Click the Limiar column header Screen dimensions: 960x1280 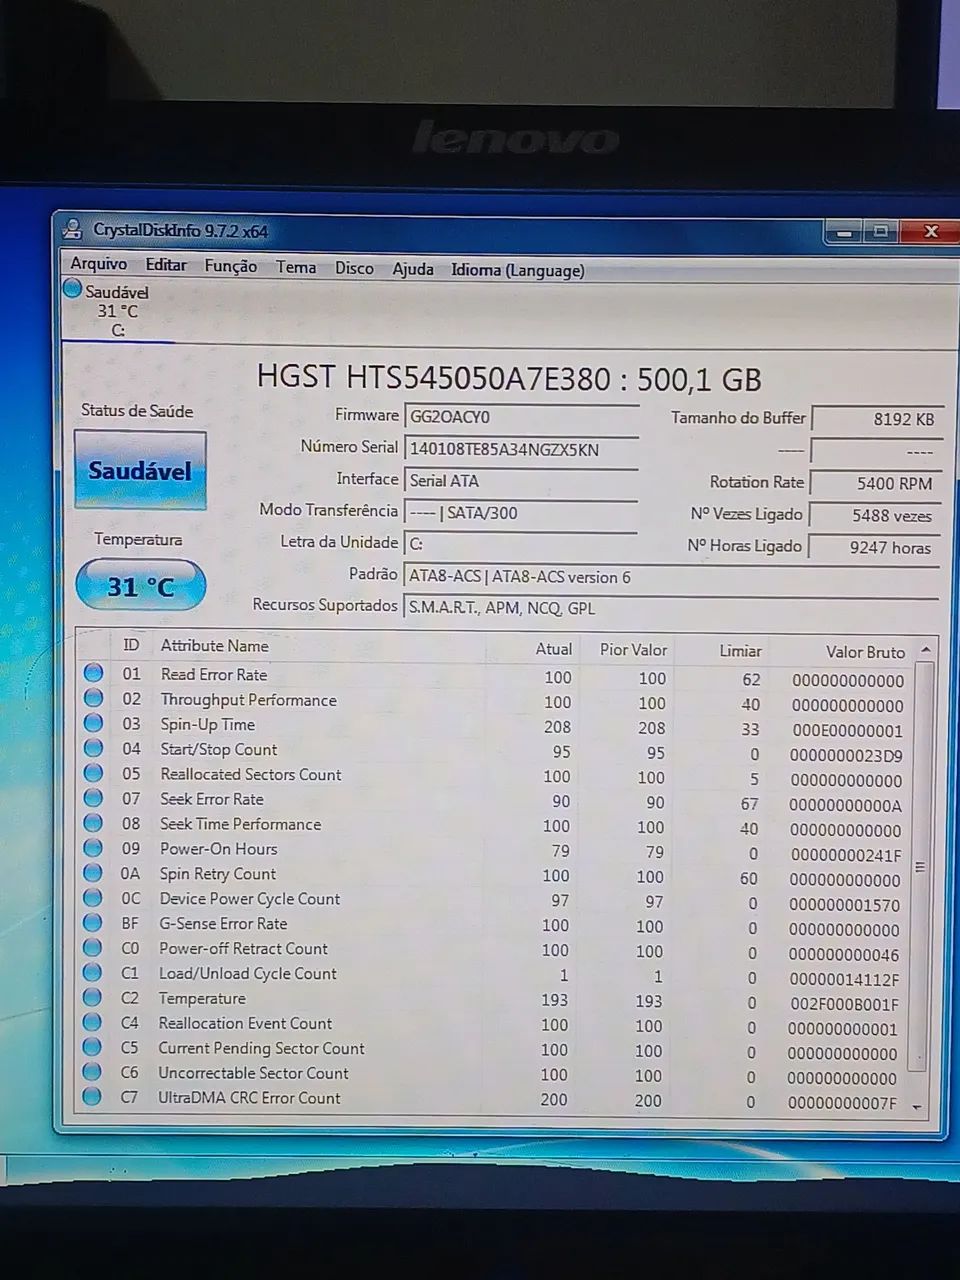(740, 651)
